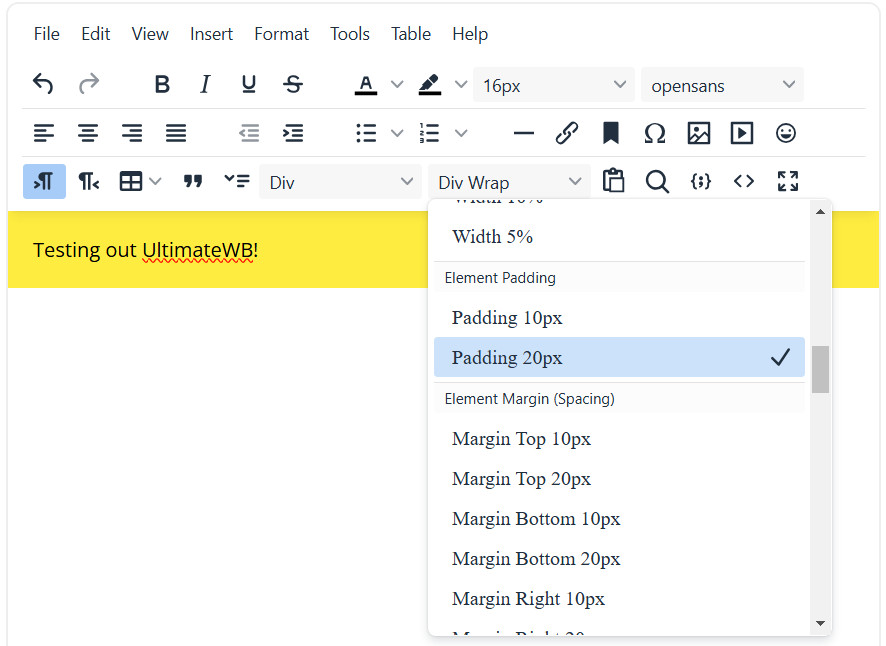Toggle fullscreen mode
886x646 pixels.
click(x=788, y=181)
